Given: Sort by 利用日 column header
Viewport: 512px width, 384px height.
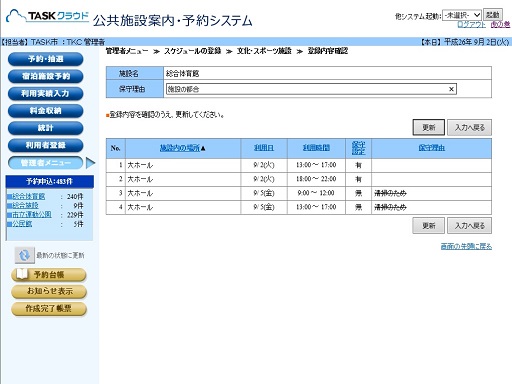Looking at the screenshot, I should (x=264, y=148).
